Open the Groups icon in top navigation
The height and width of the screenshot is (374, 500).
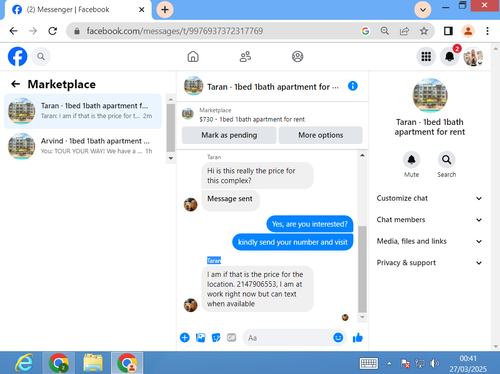[x=297, y=57]
